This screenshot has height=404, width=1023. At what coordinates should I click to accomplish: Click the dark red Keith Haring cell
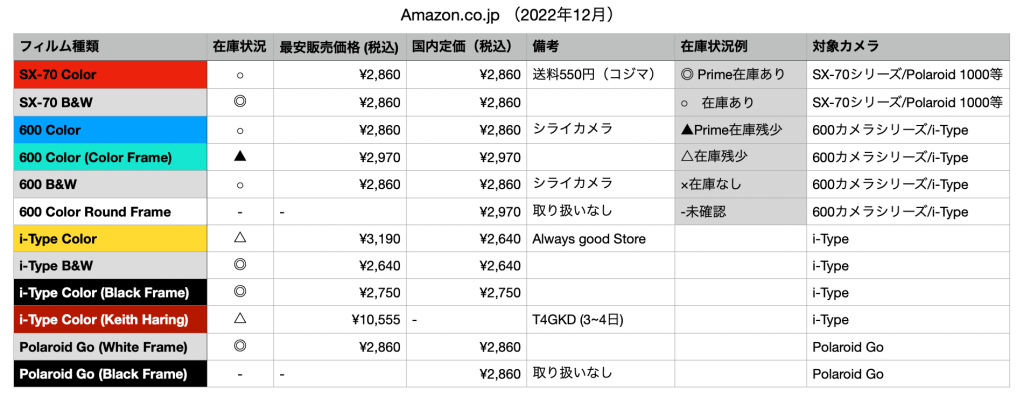tap(110, 320)
